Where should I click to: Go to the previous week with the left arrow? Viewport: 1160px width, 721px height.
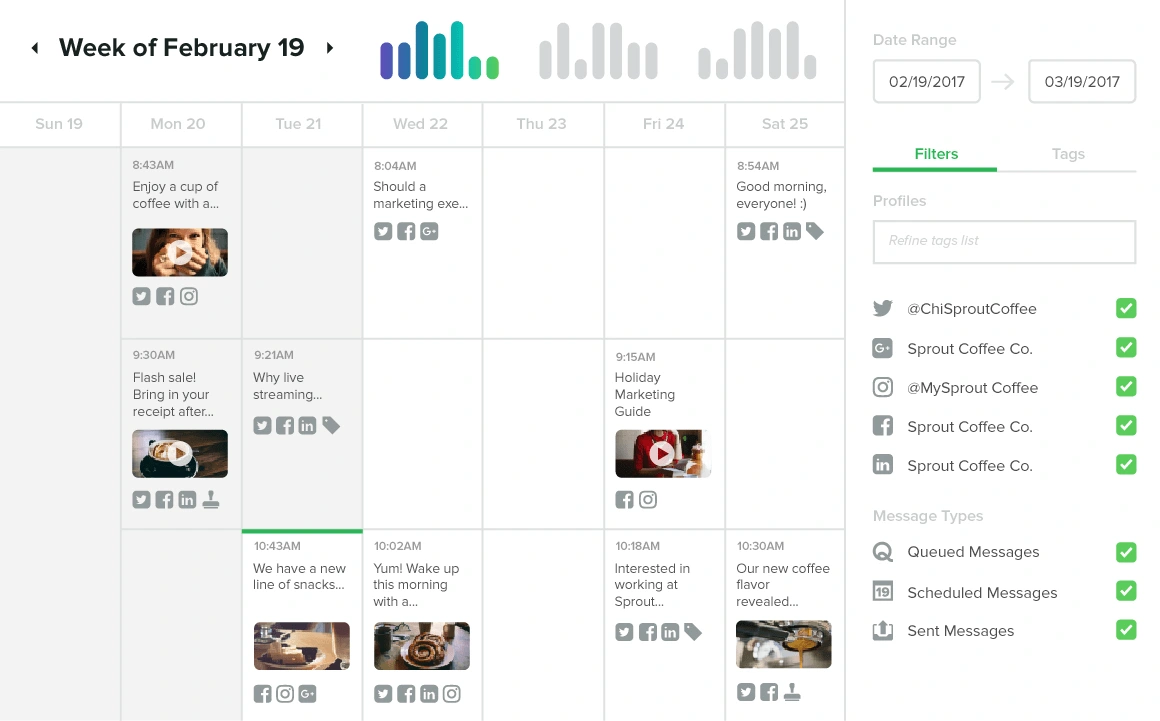pos(35,48)
